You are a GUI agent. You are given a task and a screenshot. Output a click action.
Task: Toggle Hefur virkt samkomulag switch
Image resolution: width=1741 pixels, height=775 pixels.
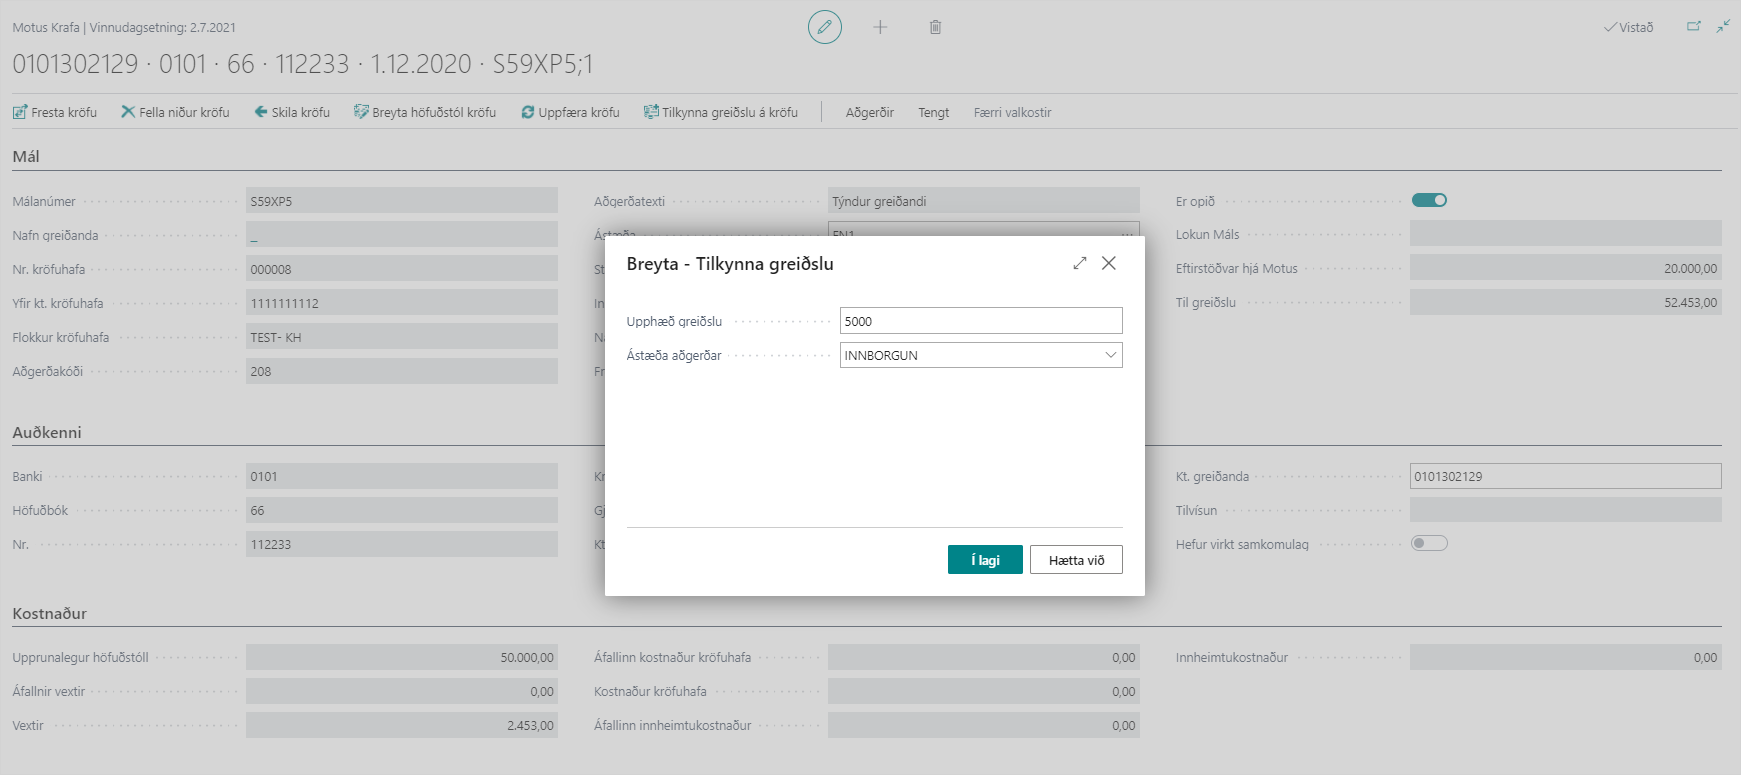point(1429,543)
